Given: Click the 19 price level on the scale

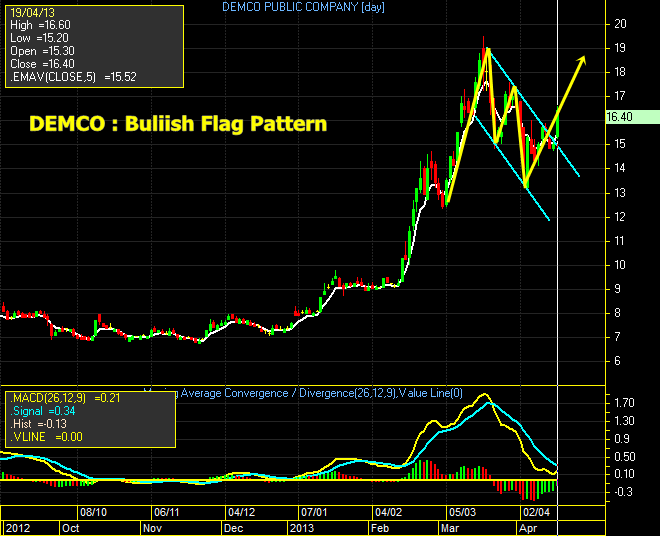Looking at the screenshot, I should [620, 48].
